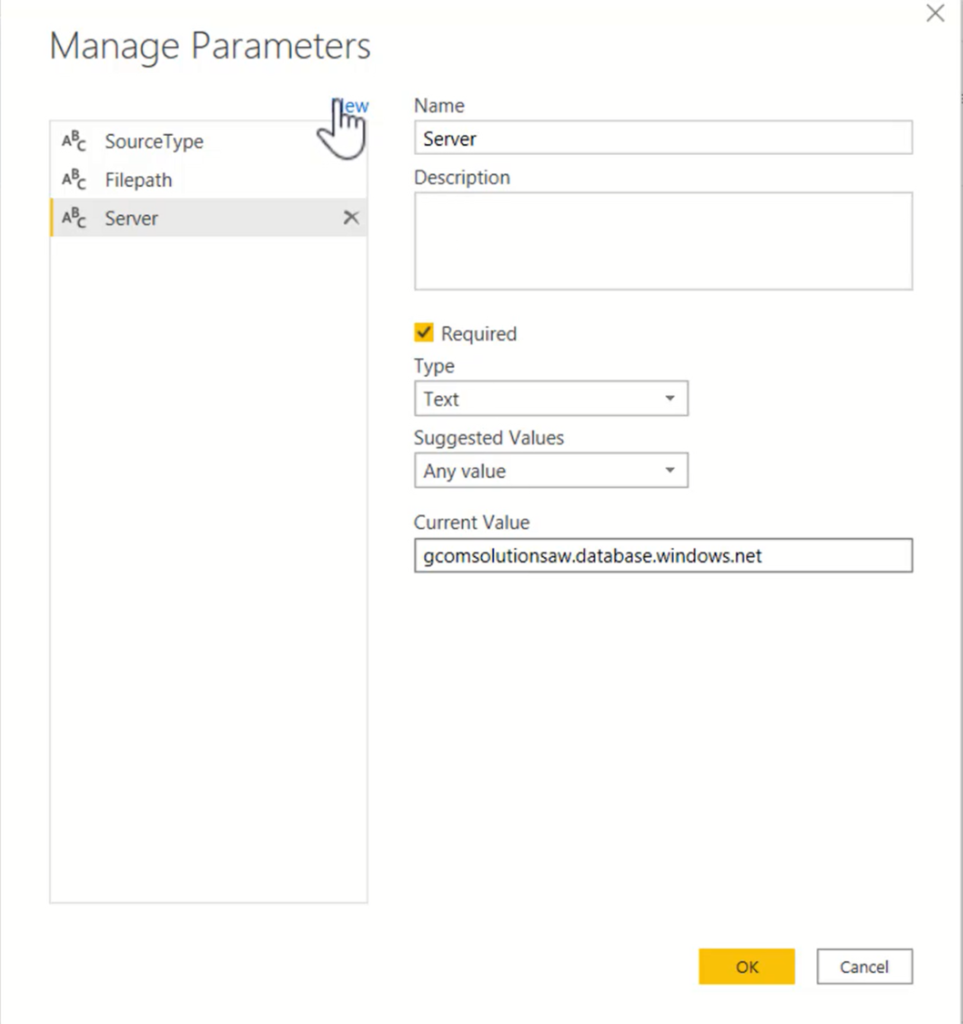Viewport: 963px width, 1024px height.
Task: Expand the Type combo box arrow
Action: click(670, 398)
